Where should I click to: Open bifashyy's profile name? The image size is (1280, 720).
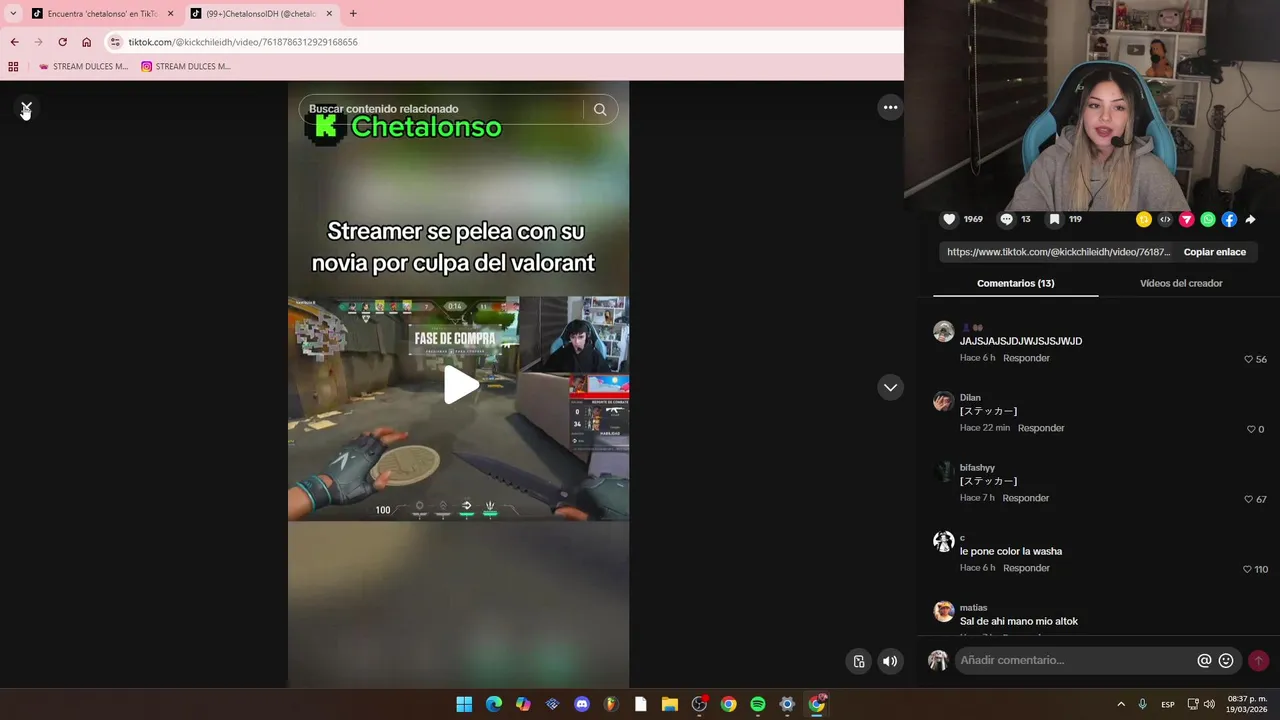[977, 467]
